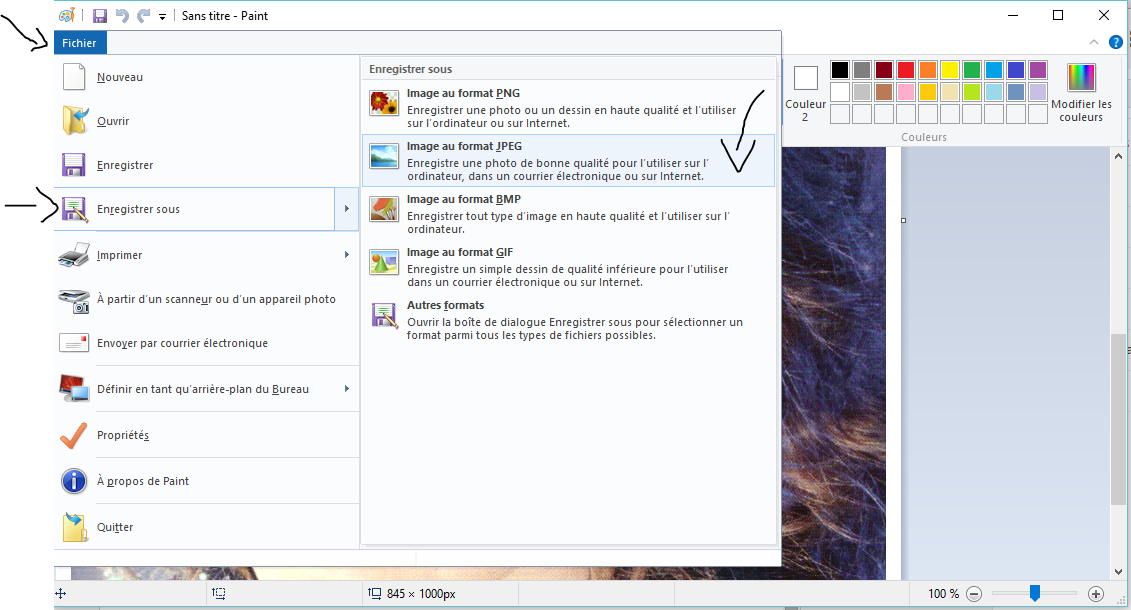Screen dimensions: 1131x610
Task: Click the Save icon in quick access toolbar
Action: coord(100,16)
